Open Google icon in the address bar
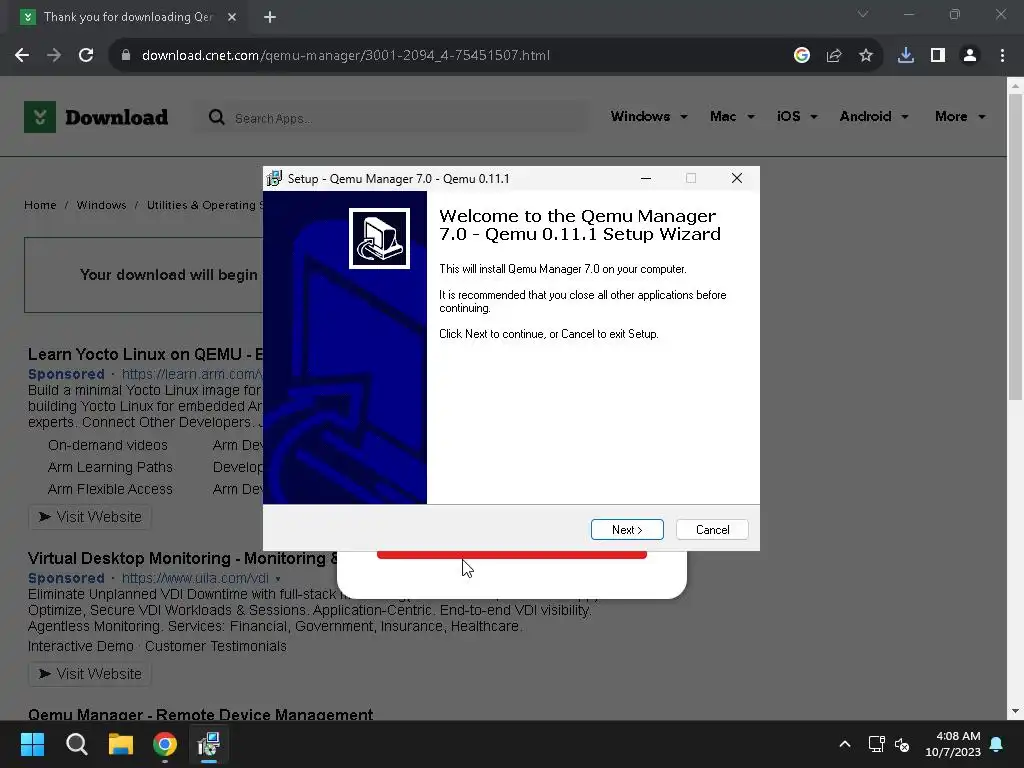Viewport: 1024px width, 768px height. click(801, 56)
